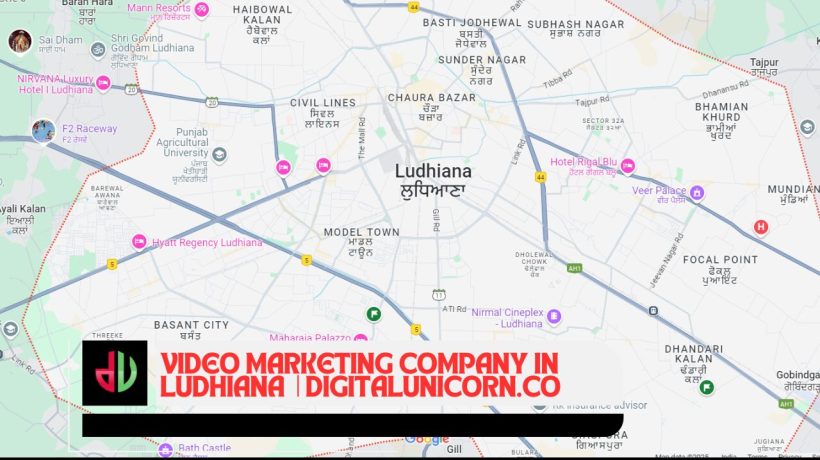Click the Hyatt Regency Ludhiana hotel pin
Screen dimensions: 820x460
click(x=139, y=242)
